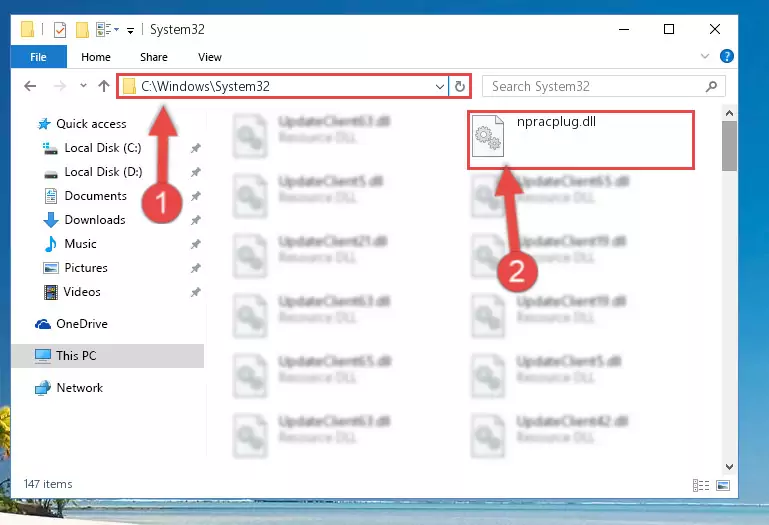Click the scrollbar down arrow
The width and height of the screenshot is (769, 525).
(x=729, y=467)
